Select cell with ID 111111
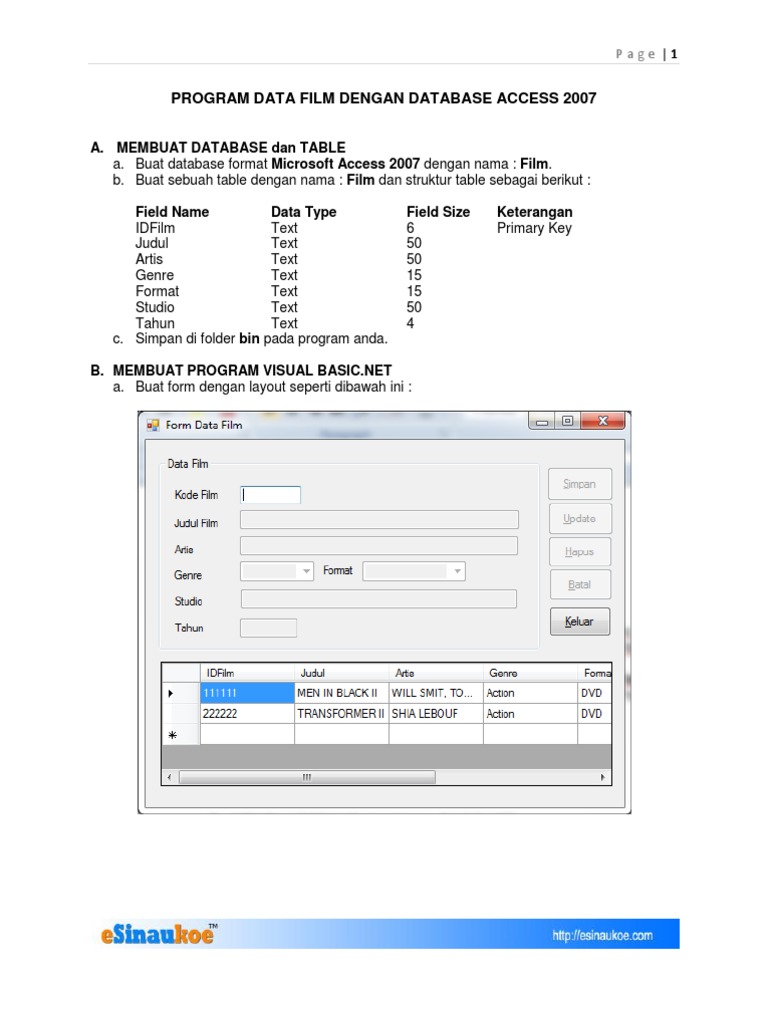The height and width of the screenshot is (1024, 768). tap(247, 693)
